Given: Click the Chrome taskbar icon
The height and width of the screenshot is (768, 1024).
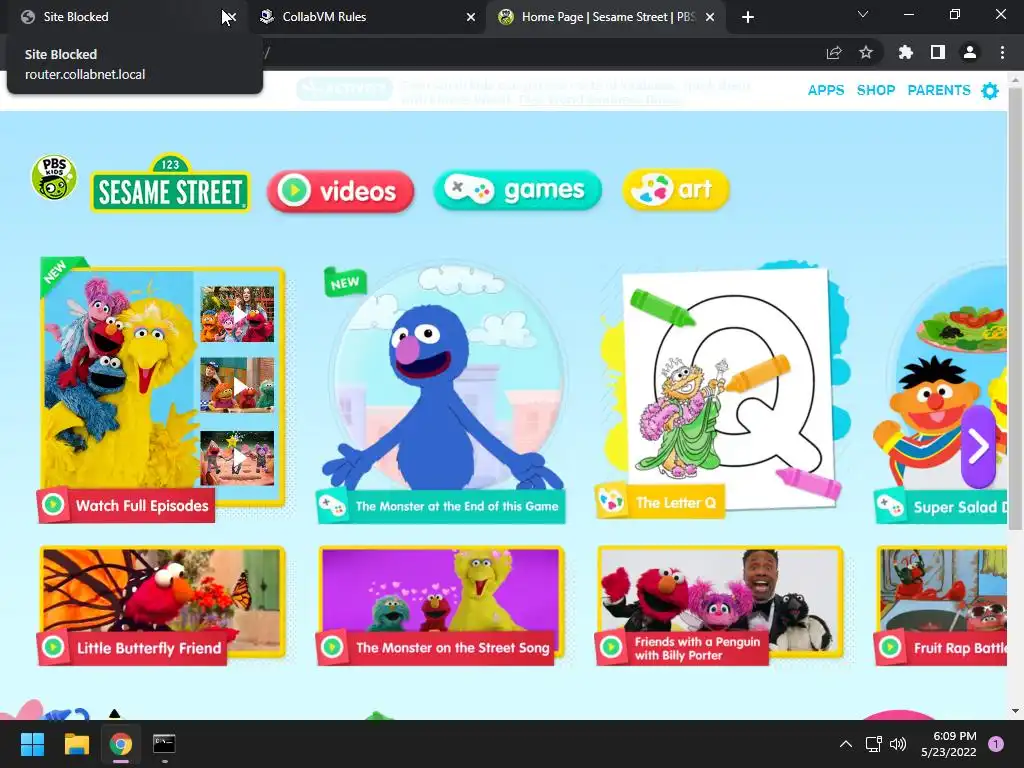Looking at the screenshot, I should click(x=121, y=744).
